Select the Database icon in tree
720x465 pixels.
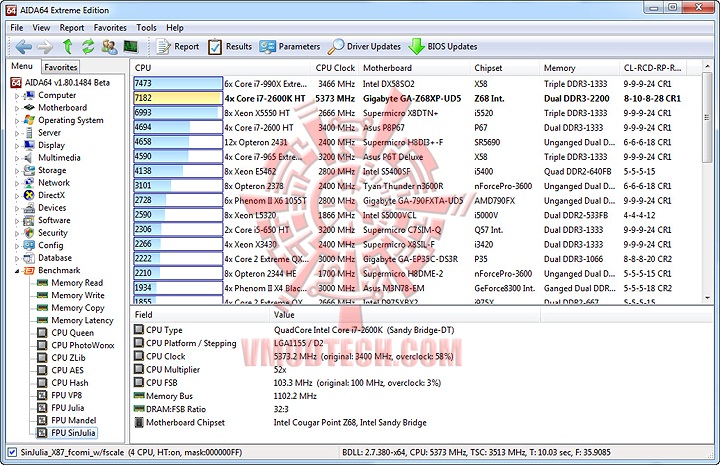29,258
